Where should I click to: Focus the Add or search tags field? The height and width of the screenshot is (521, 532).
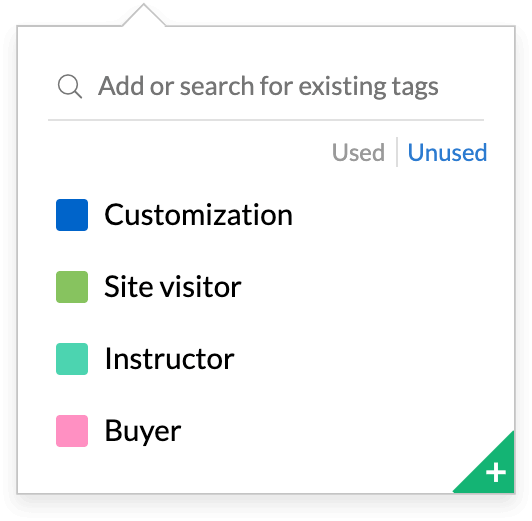click(x=266, y=86)
